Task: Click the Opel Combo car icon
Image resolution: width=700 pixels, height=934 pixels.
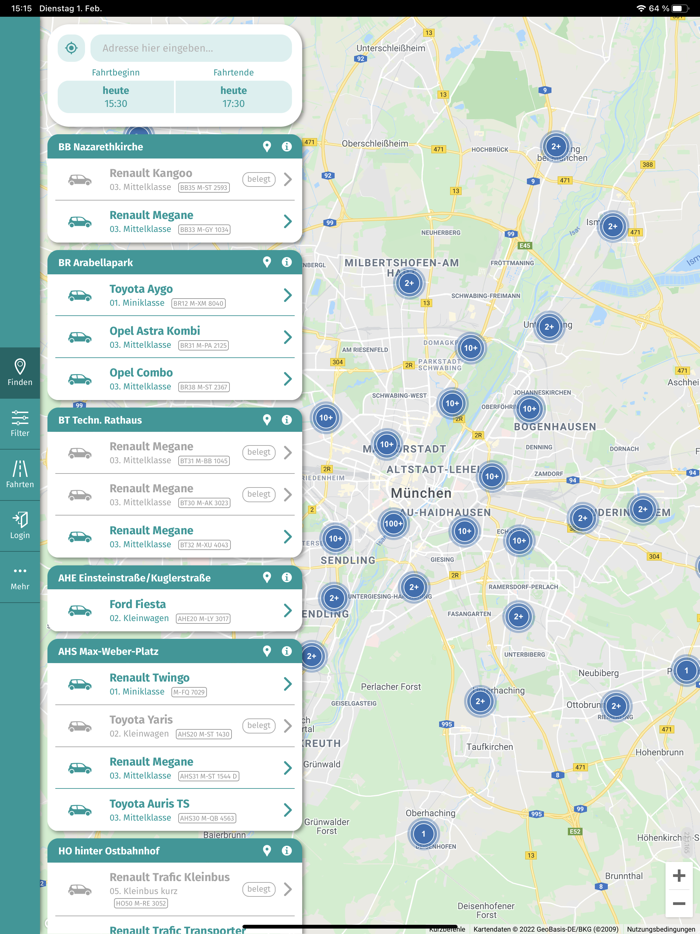Action: (x=80, y=379)
